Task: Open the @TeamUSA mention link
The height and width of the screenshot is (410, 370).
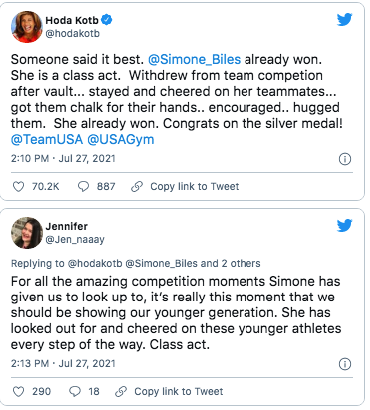Action: (x=47, y=139)
